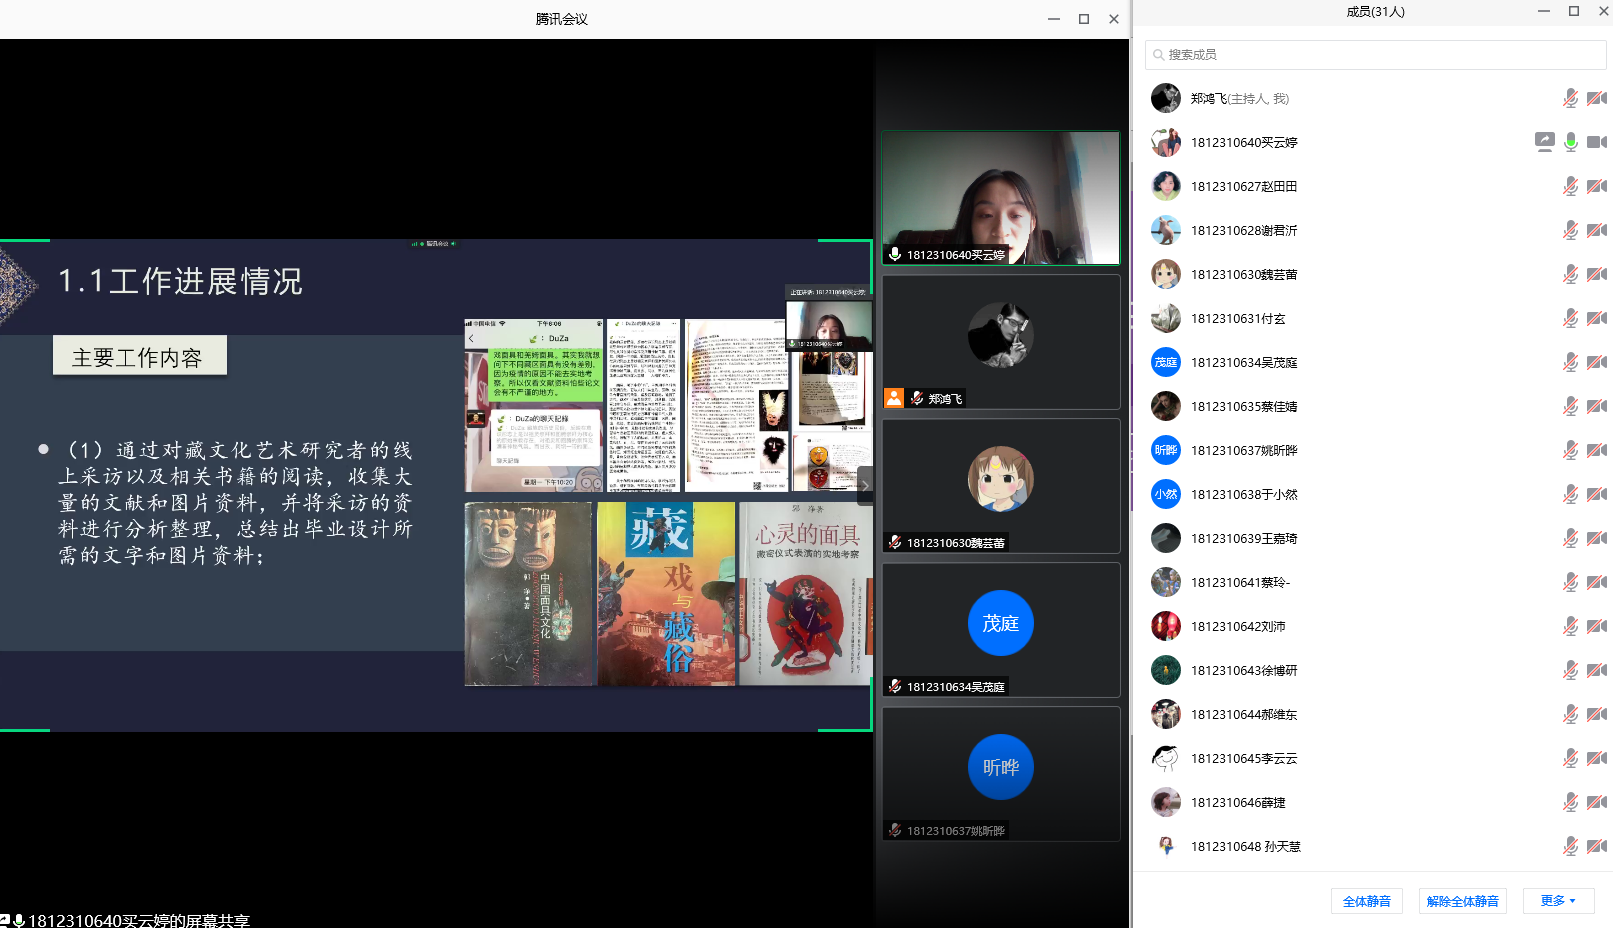Click green microphone icon for 1812310640买云婷
The height and width of the screenshot is (928, 1613).
point(1571,142)
